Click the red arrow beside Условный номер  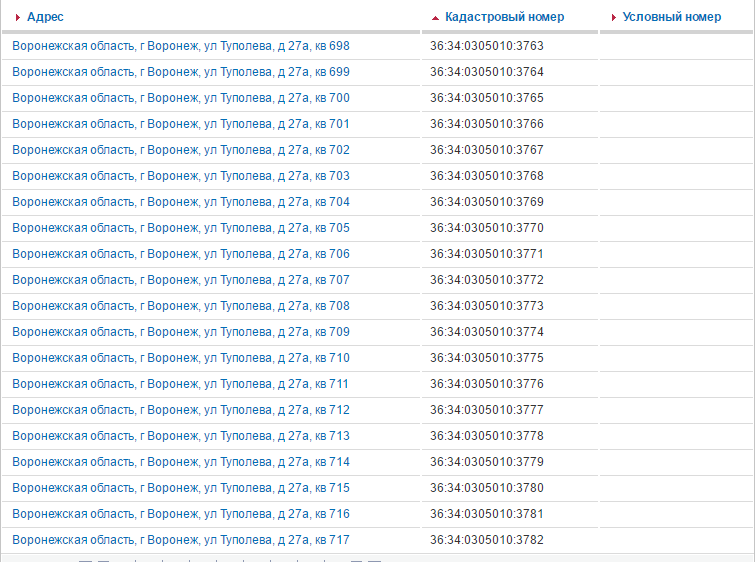[614, 18]
